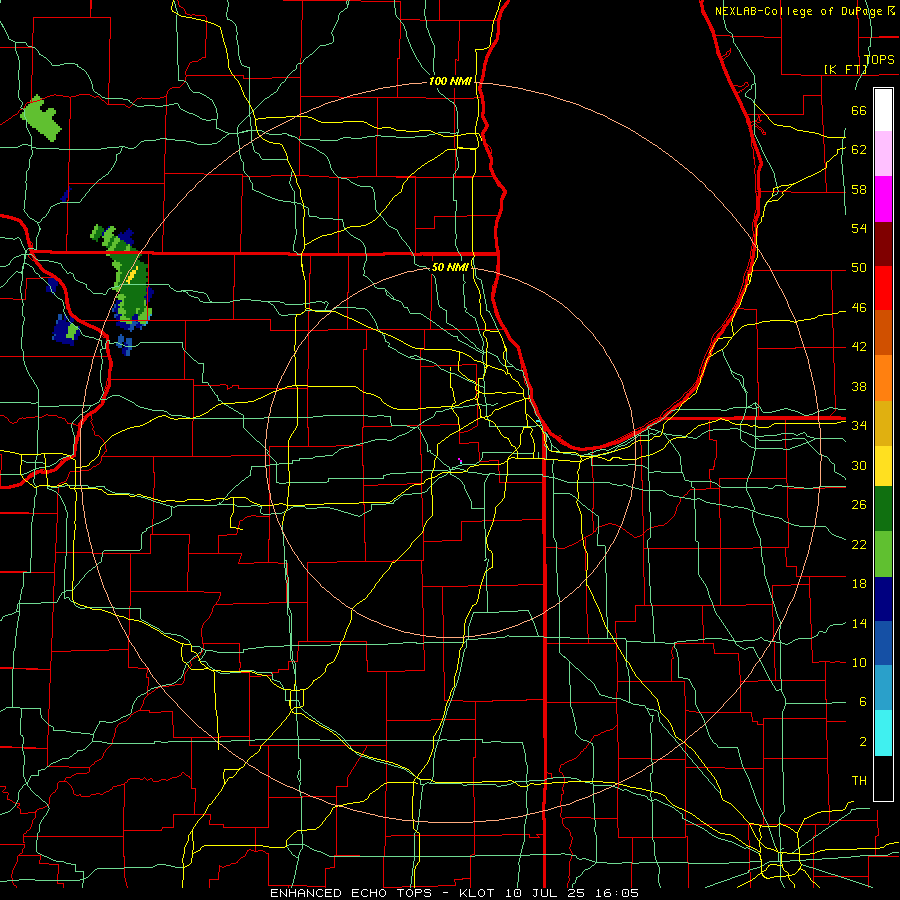Click the black threshold swatch at legend bottom
Image resolution: width=900 pixels, height=900 pixels.
click(x=883, y=778)
